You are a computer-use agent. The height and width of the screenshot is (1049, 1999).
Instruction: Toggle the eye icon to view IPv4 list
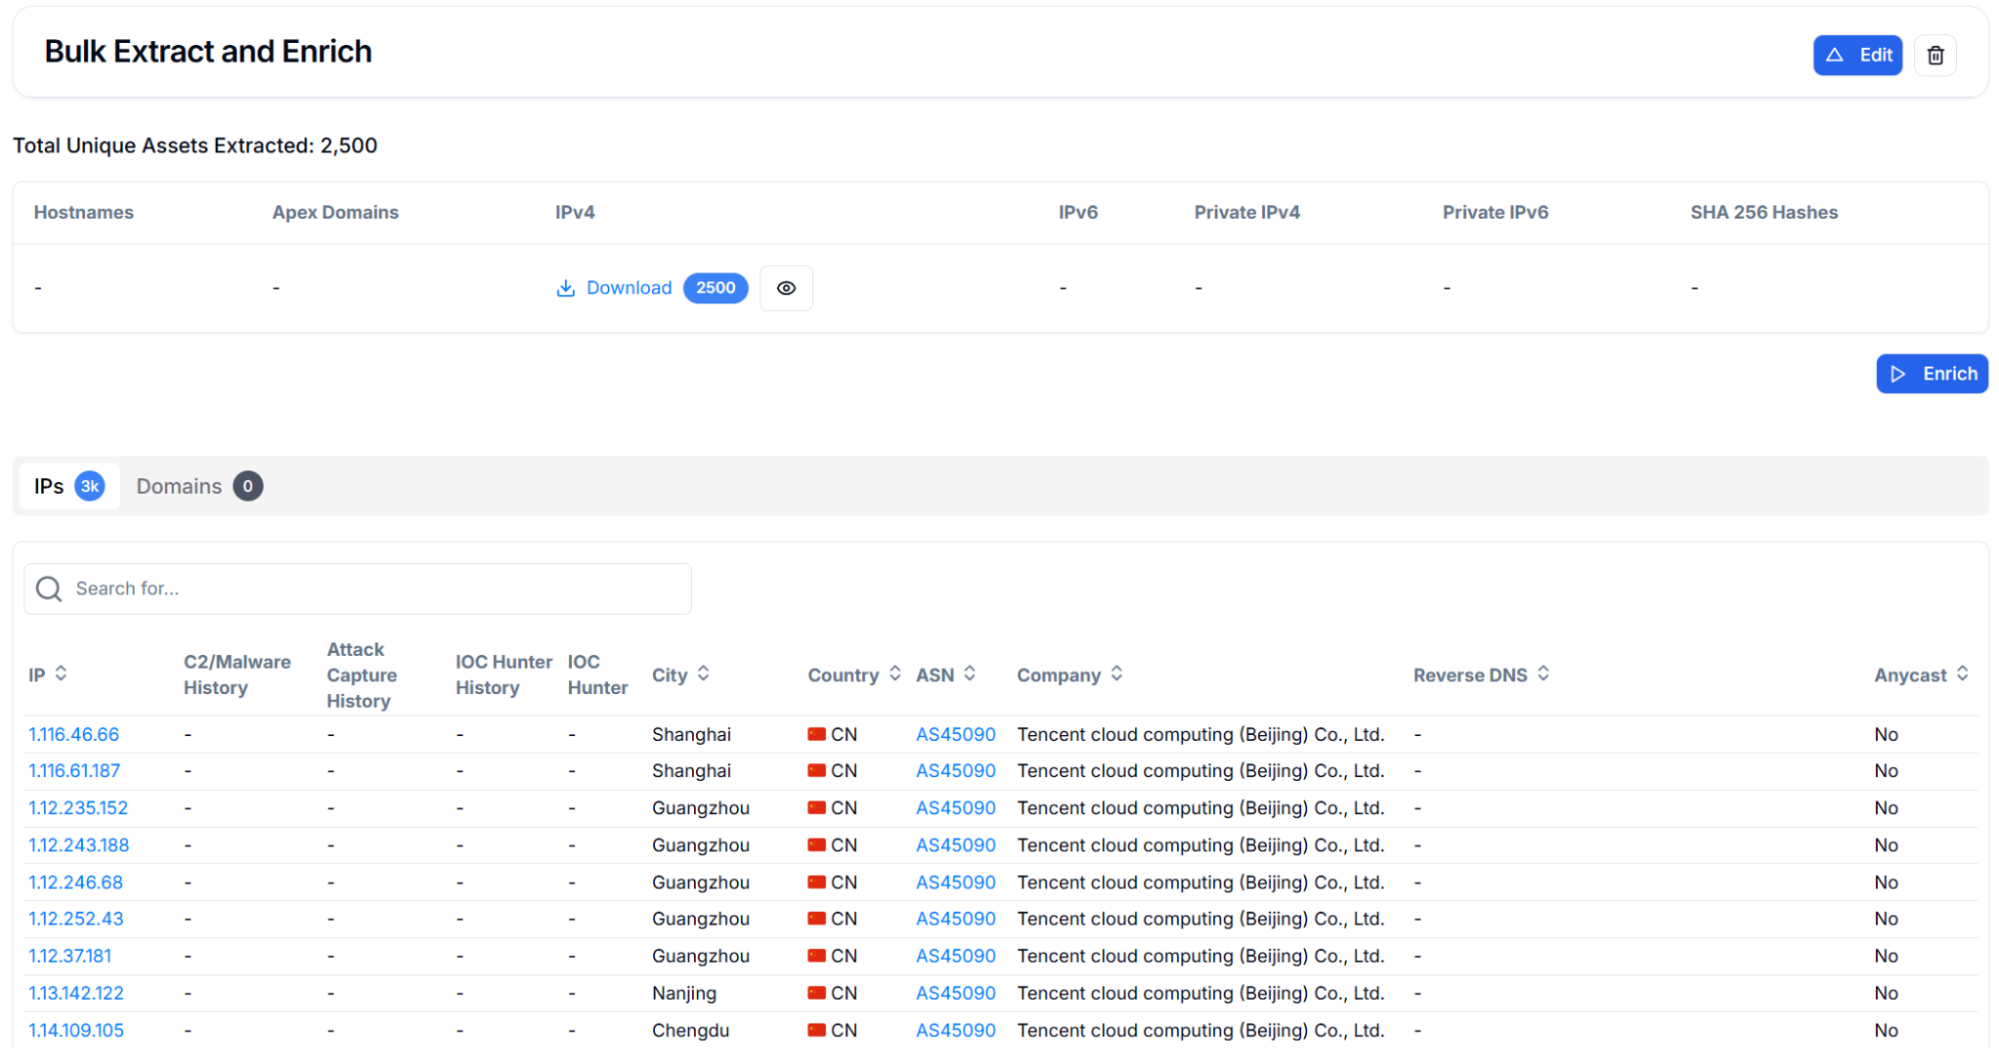pyautogui.click(x=786, y=288)
